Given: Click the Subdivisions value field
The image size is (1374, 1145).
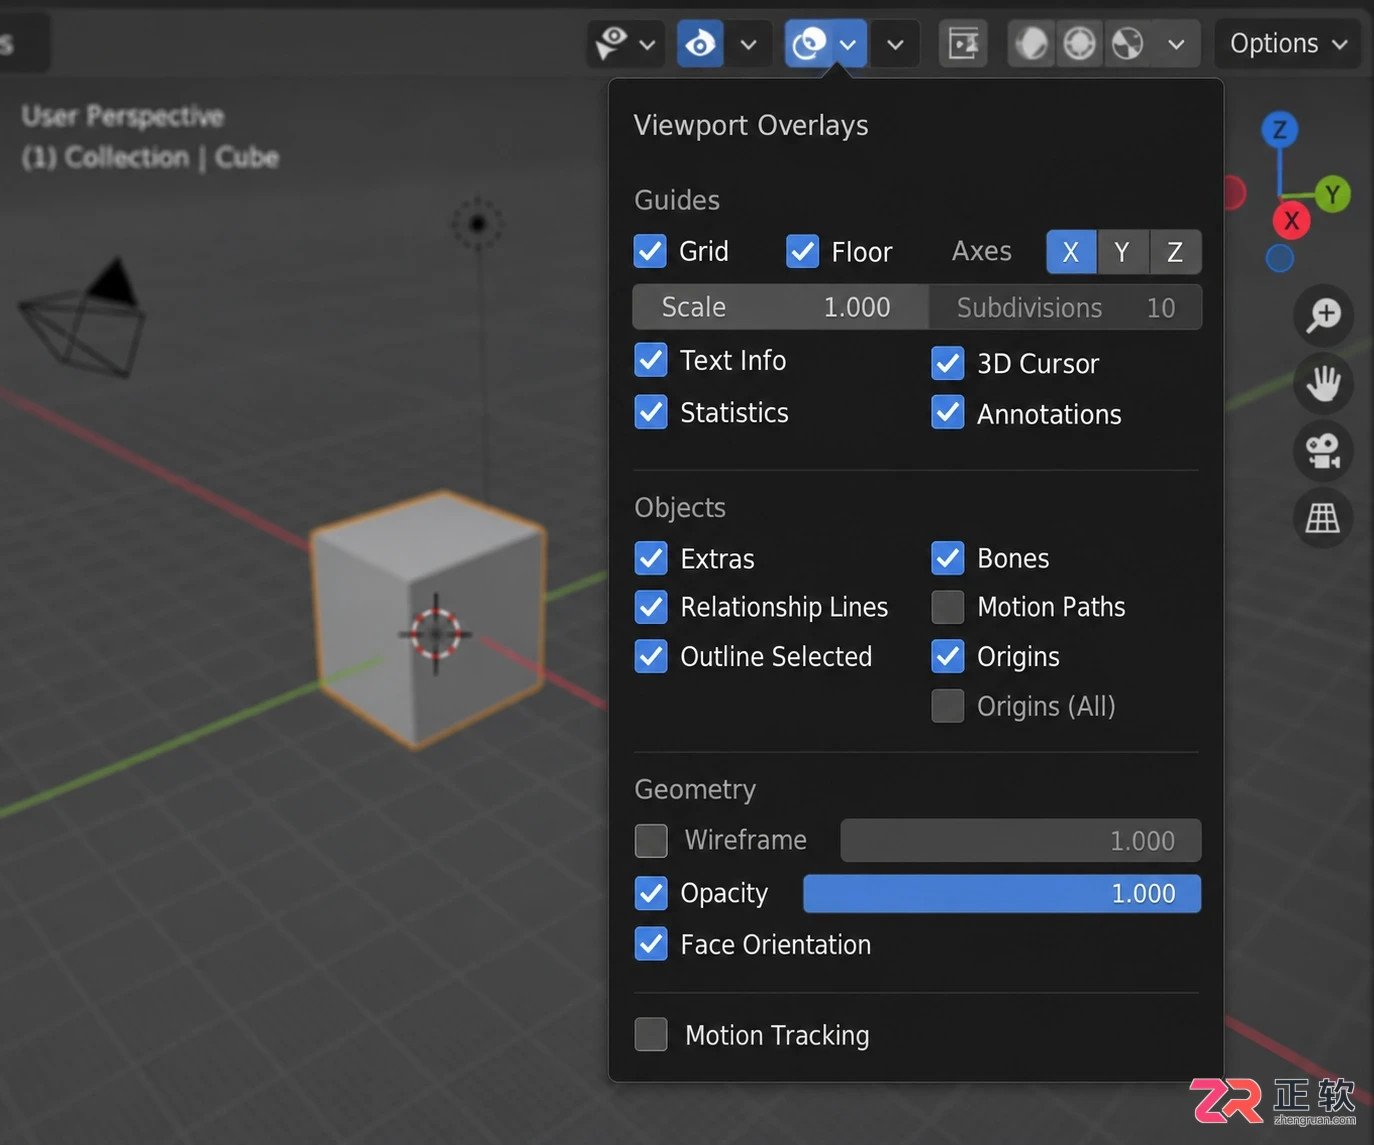Looking at the screenshot, I should click(1066, 307).
